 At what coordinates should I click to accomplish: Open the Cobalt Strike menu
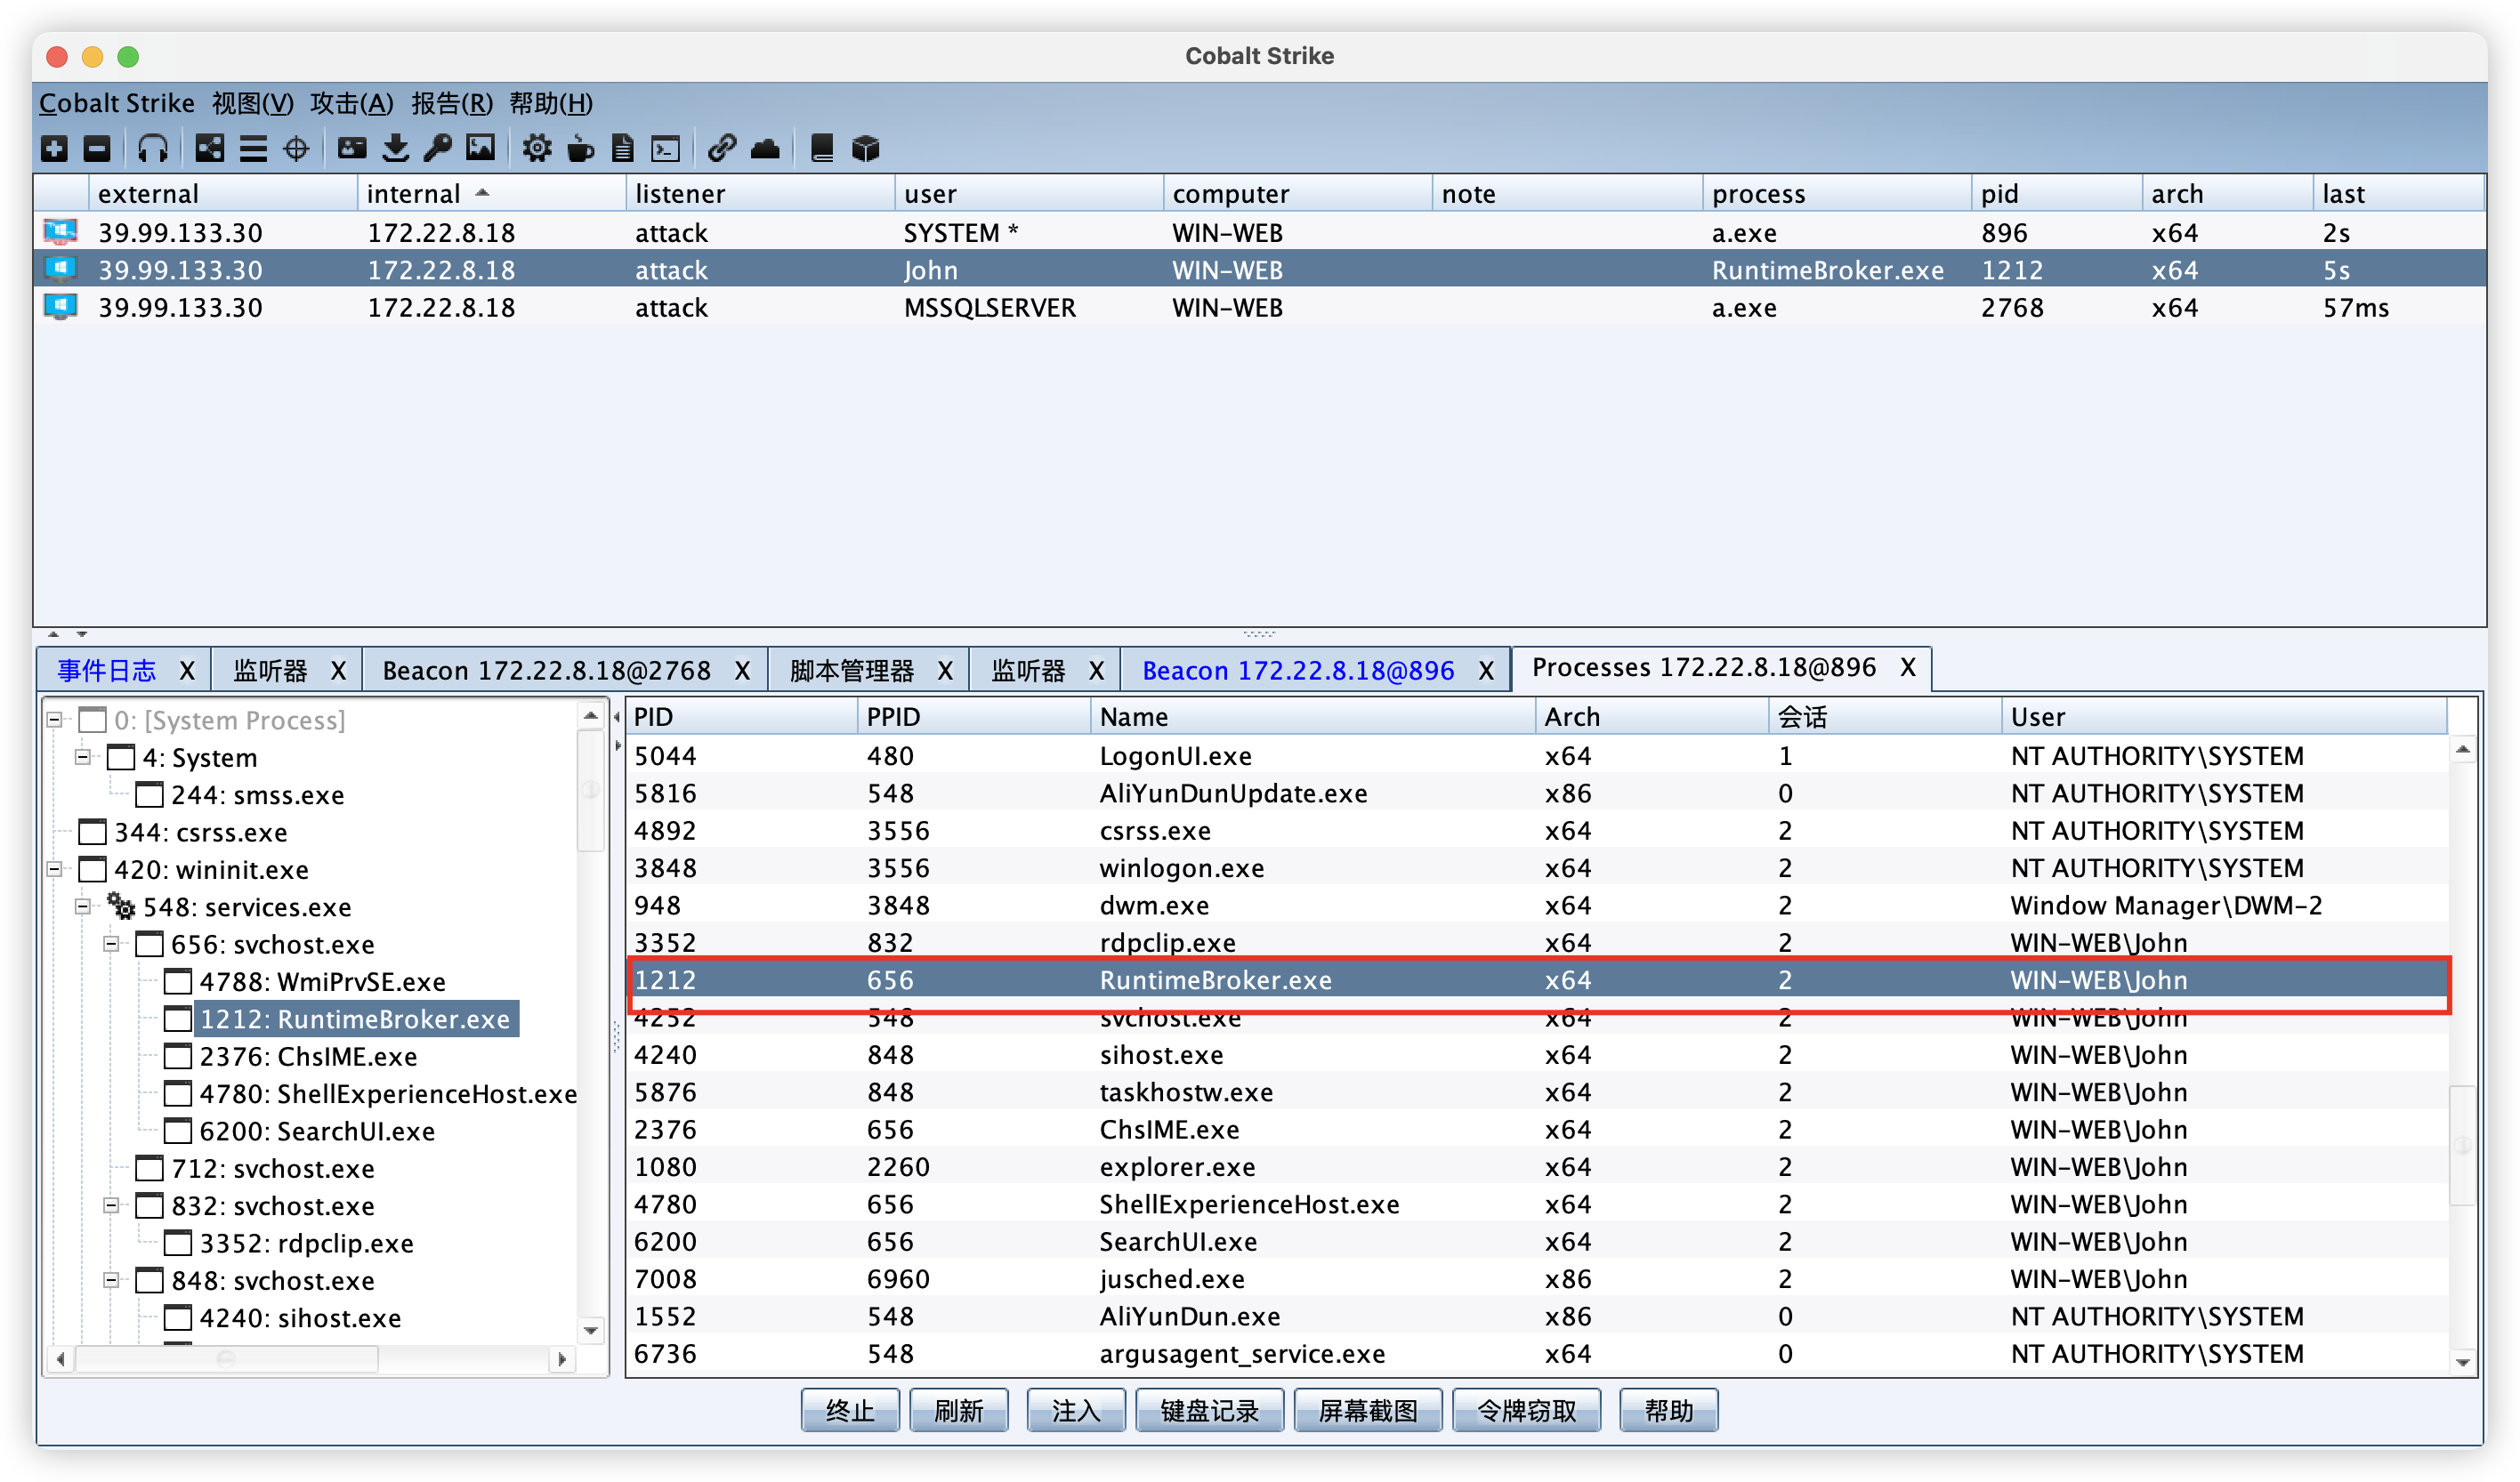click(117, 103)
